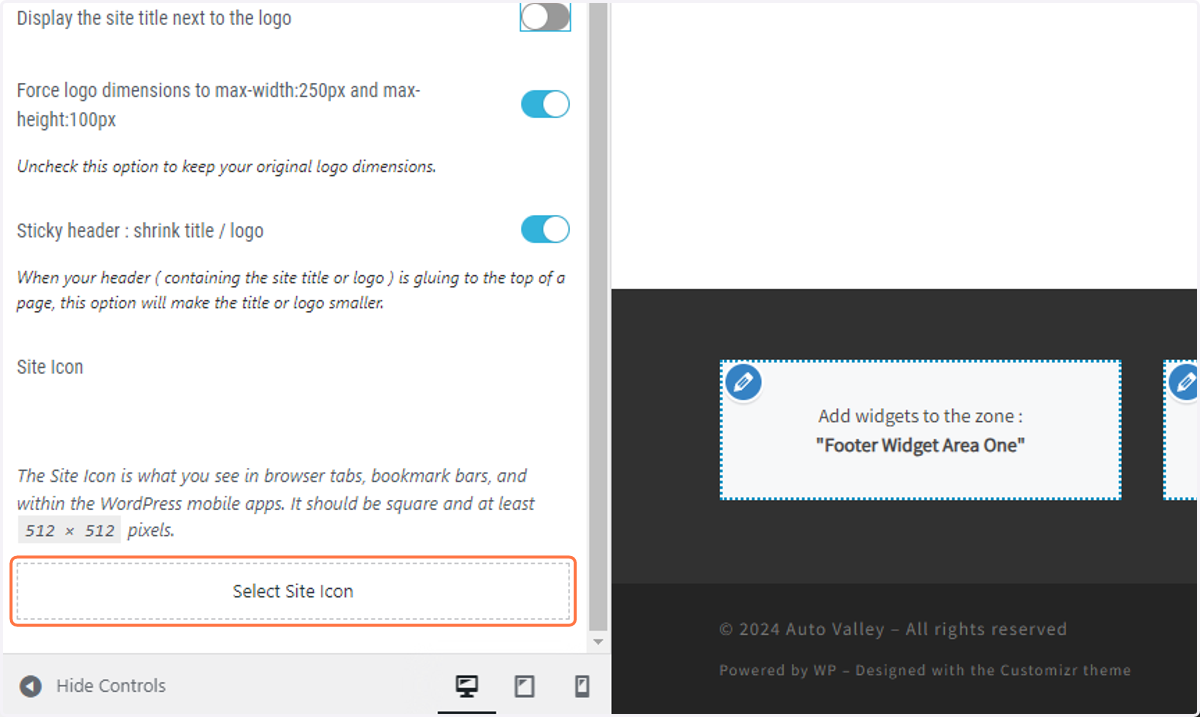Click the partially visible second footer widget pencil

point(1185,382)
